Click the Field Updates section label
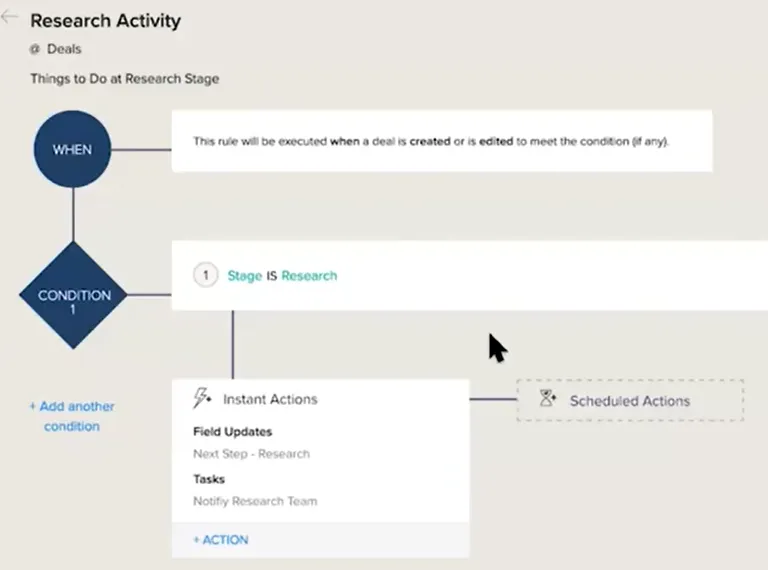 click(233, 431)
